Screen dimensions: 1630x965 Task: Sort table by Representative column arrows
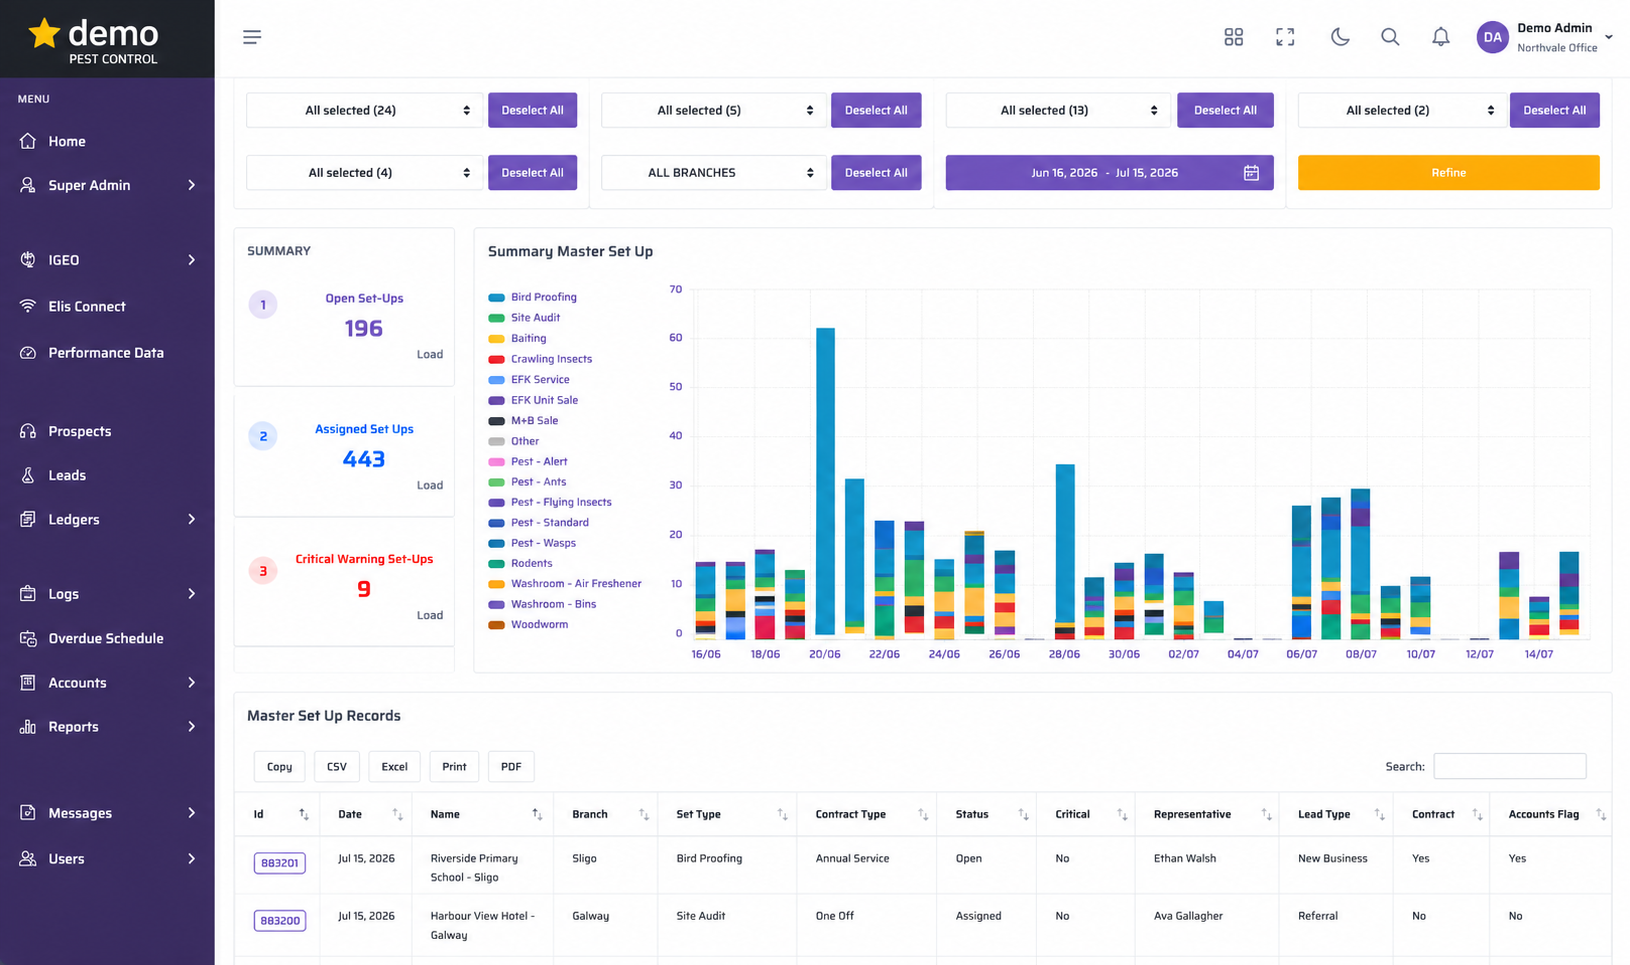1266,815
